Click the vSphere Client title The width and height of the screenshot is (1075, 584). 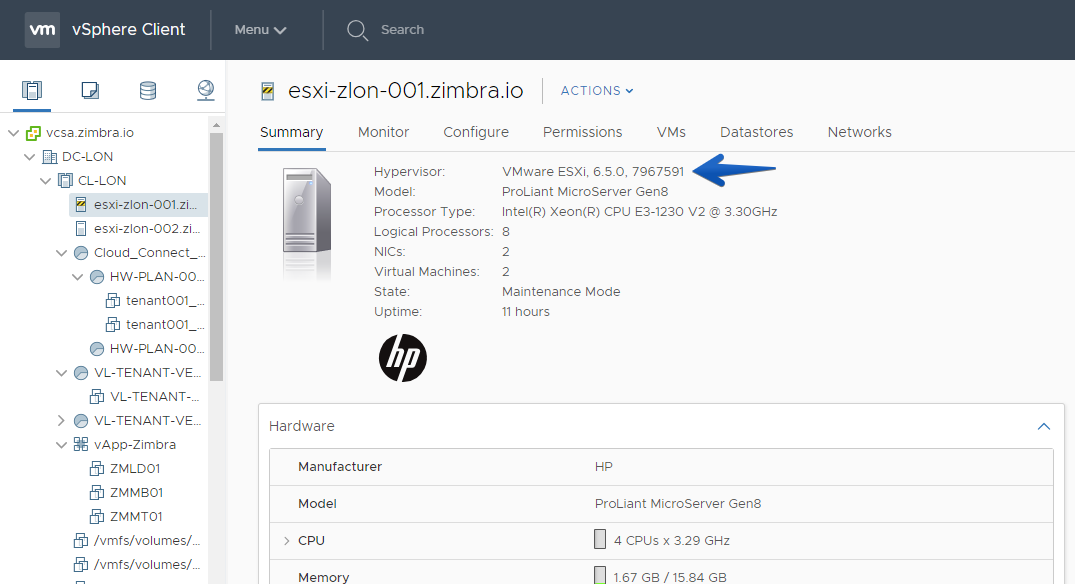tap(128, 29)
